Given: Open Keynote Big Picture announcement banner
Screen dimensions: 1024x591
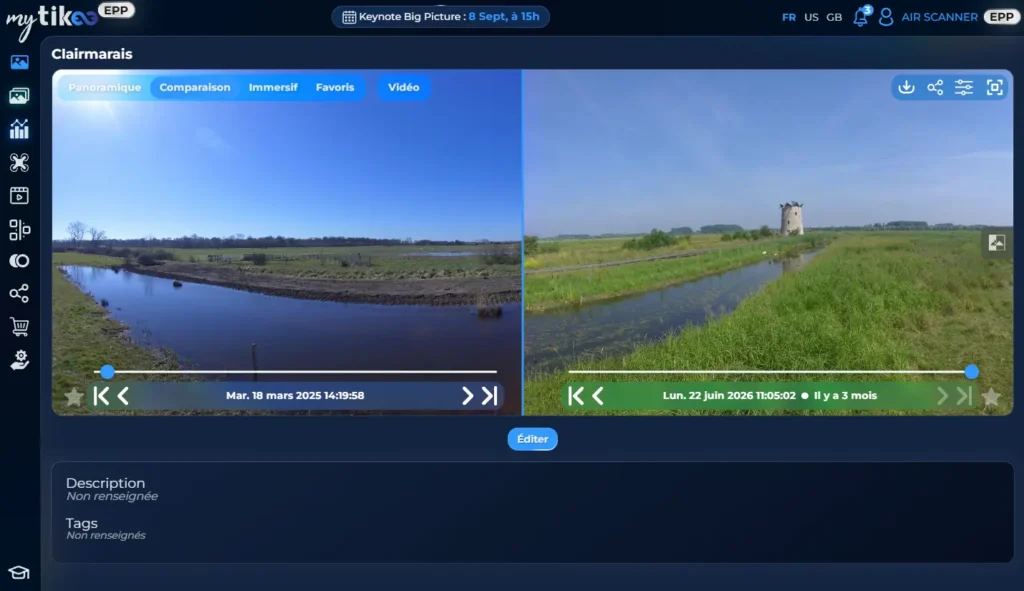Looking at the screenshot, I should click(x=441, y=17).
